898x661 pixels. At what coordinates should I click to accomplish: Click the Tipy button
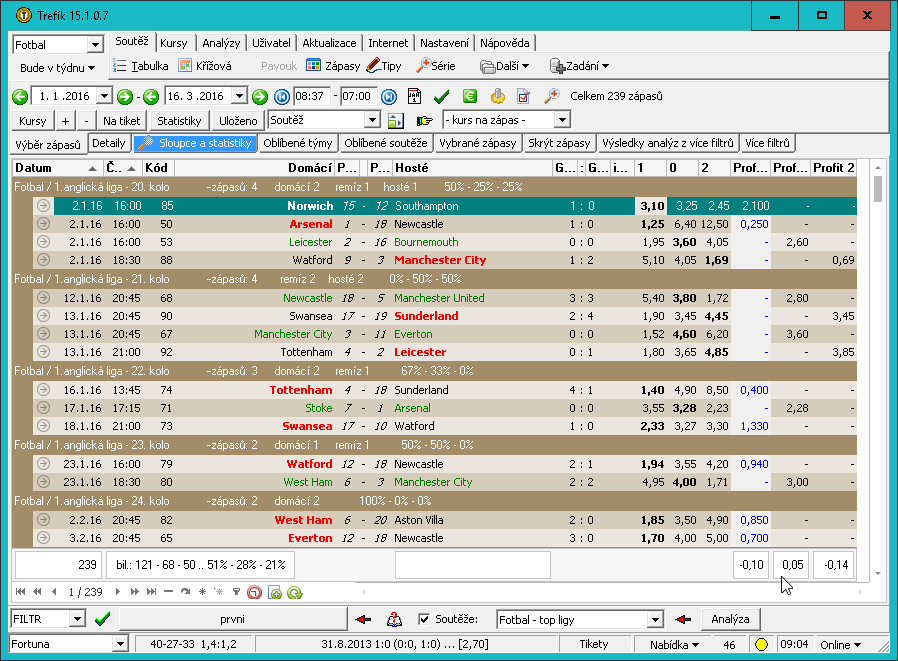[384, 66]
